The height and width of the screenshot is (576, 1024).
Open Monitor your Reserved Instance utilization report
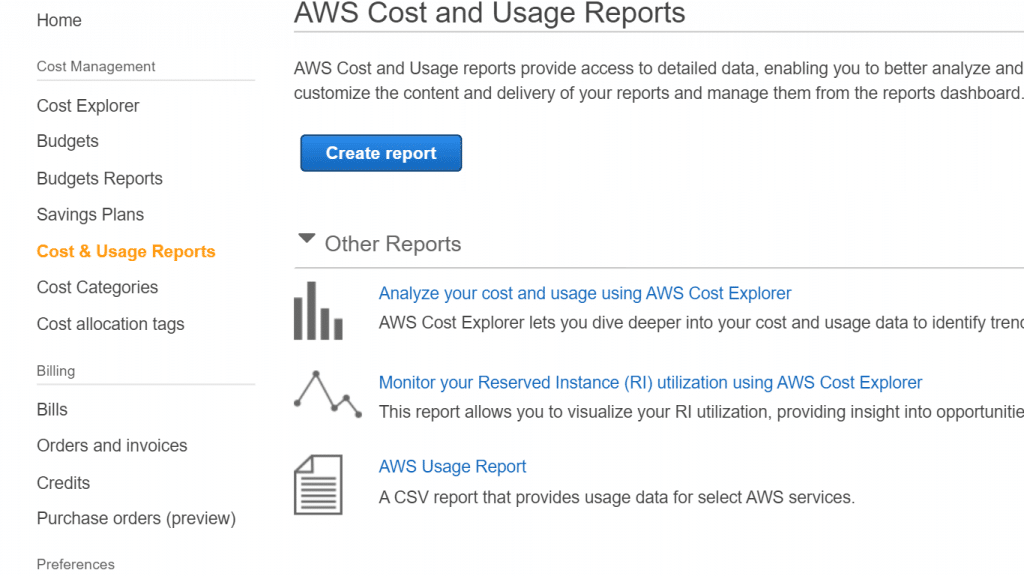(x=650, y=382)
